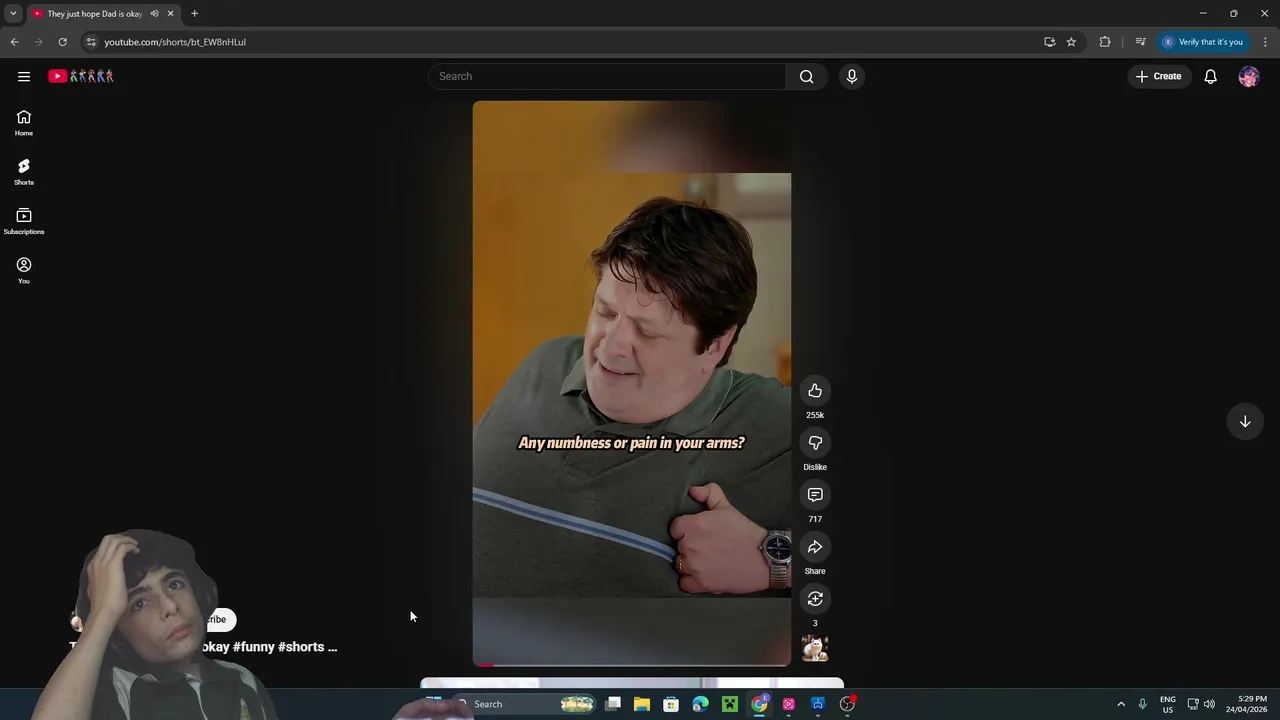Open the account avatar menu
The width and height of the screenshot is (1280, 720).
tap(1248, 76)
